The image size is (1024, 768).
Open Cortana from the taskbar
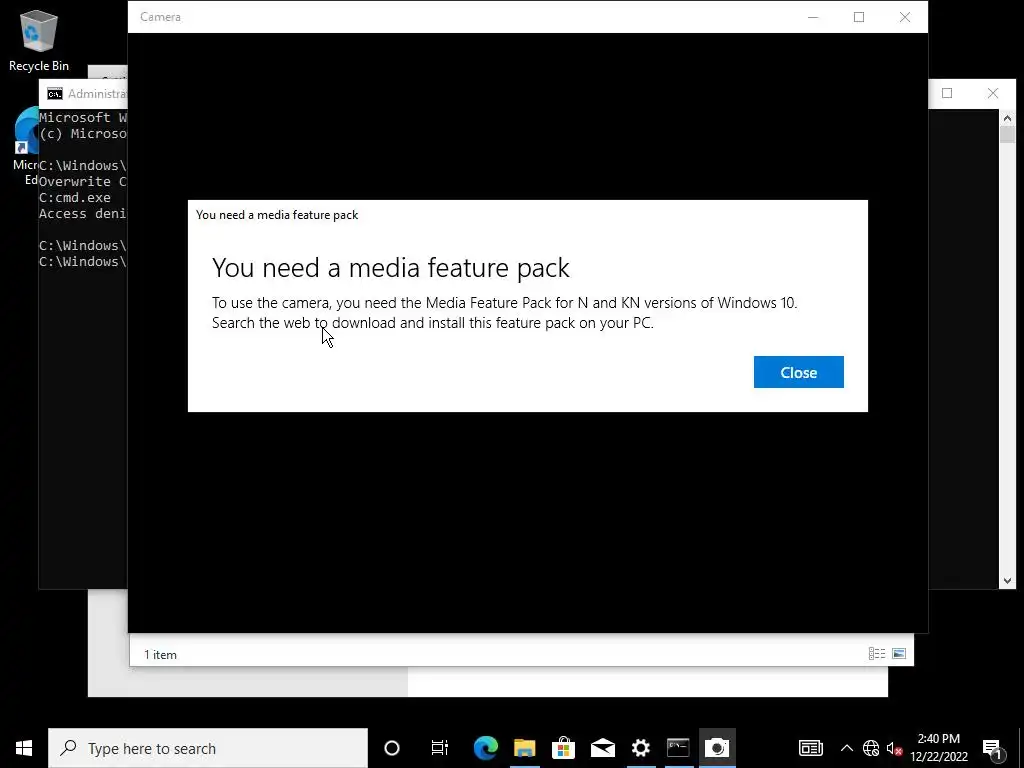[x=392, y=748]
